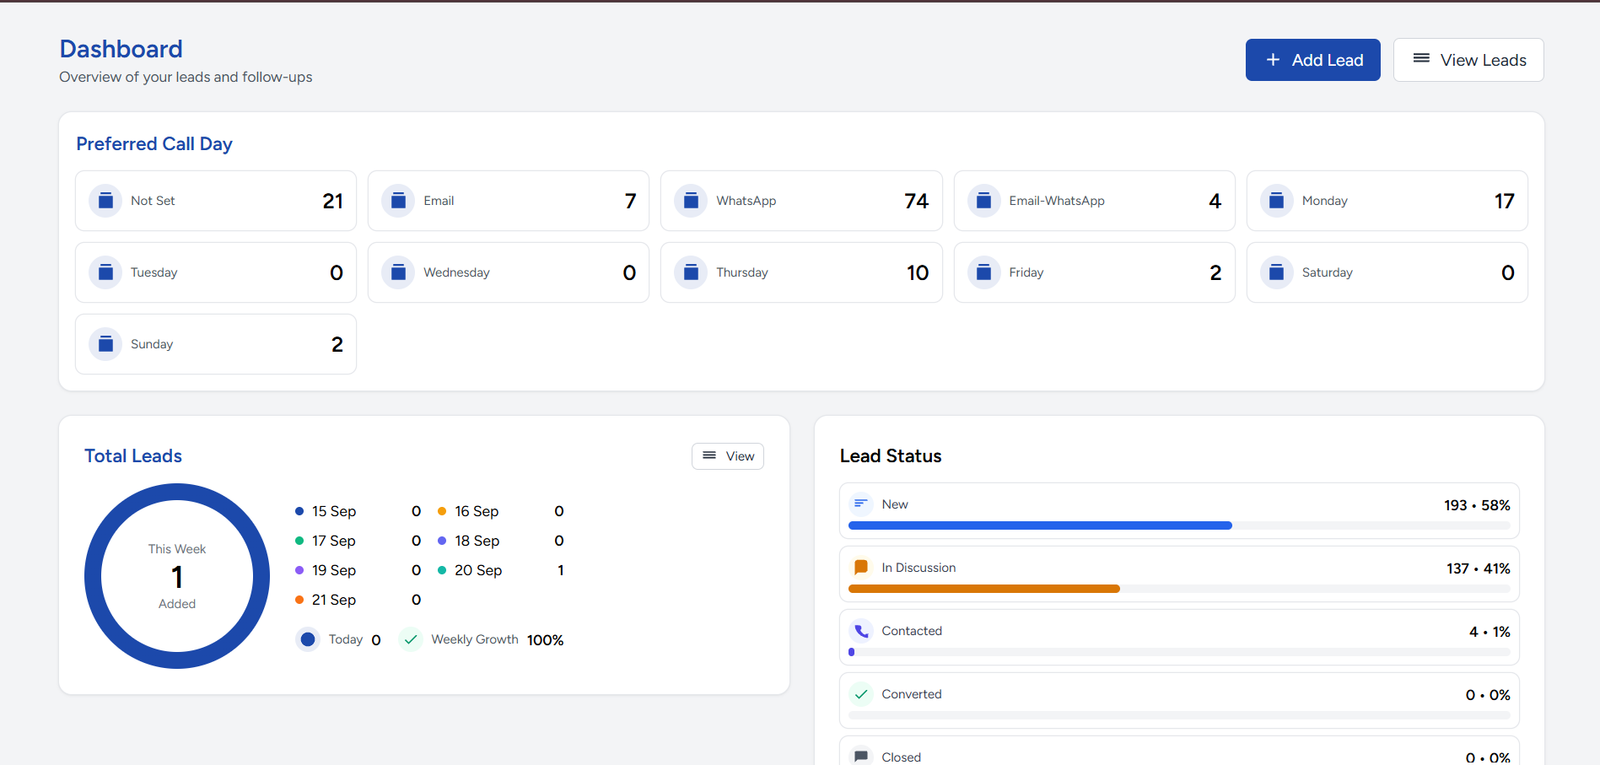Click the Email-WhatsApp card calendar icon
Screen dimensions: 1600x765
(x=984, y=201)
